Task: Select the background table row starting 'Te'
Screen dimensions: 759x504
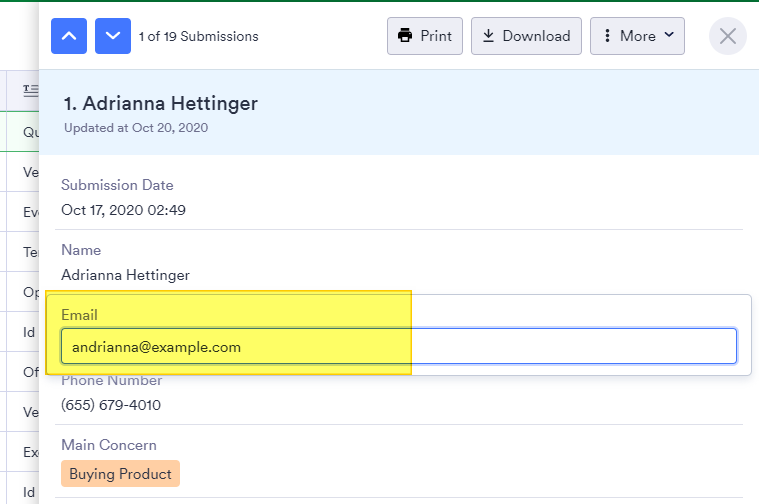Action: pos(30,252)
